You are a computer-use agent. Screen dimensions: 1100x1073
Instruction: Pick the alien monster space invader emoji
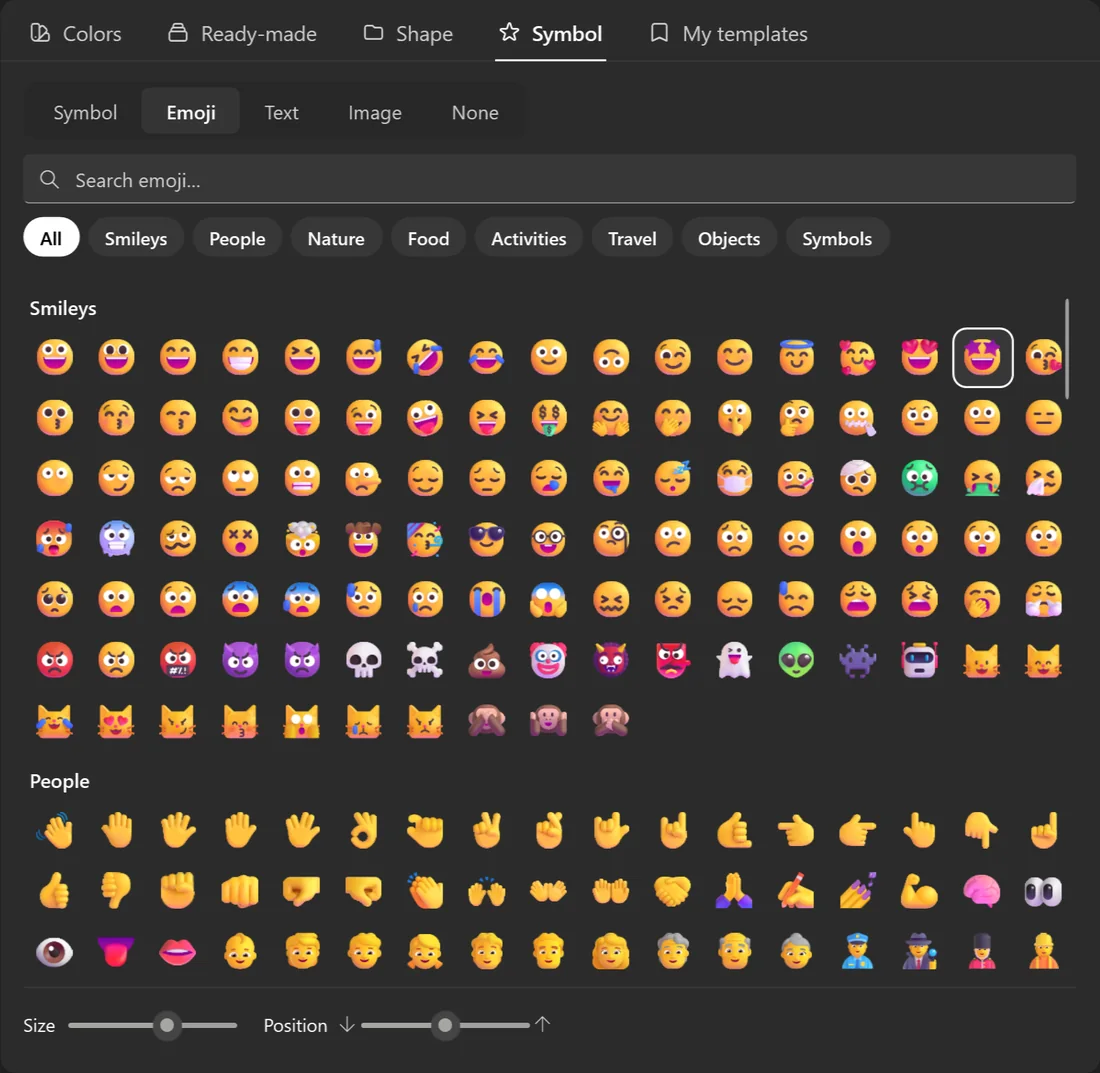pos(857,660)
